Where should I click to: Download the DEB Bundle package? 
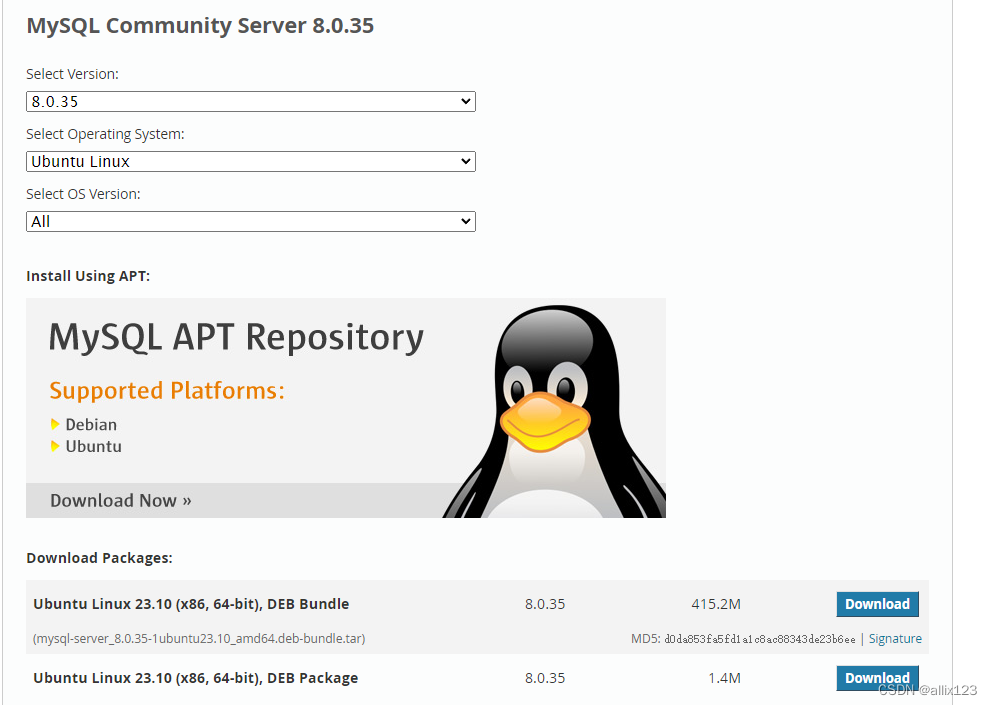coord(877,604)
